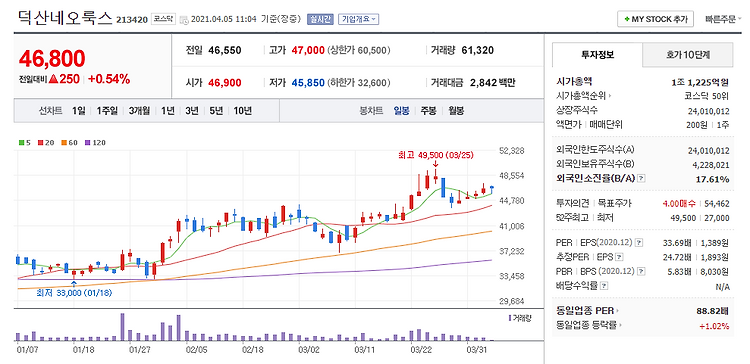Image resolution: width=750 pixels, height=364 pixels.
Task: Click the 외국인소진율 value 17.61%
Action: coord(714,179)
